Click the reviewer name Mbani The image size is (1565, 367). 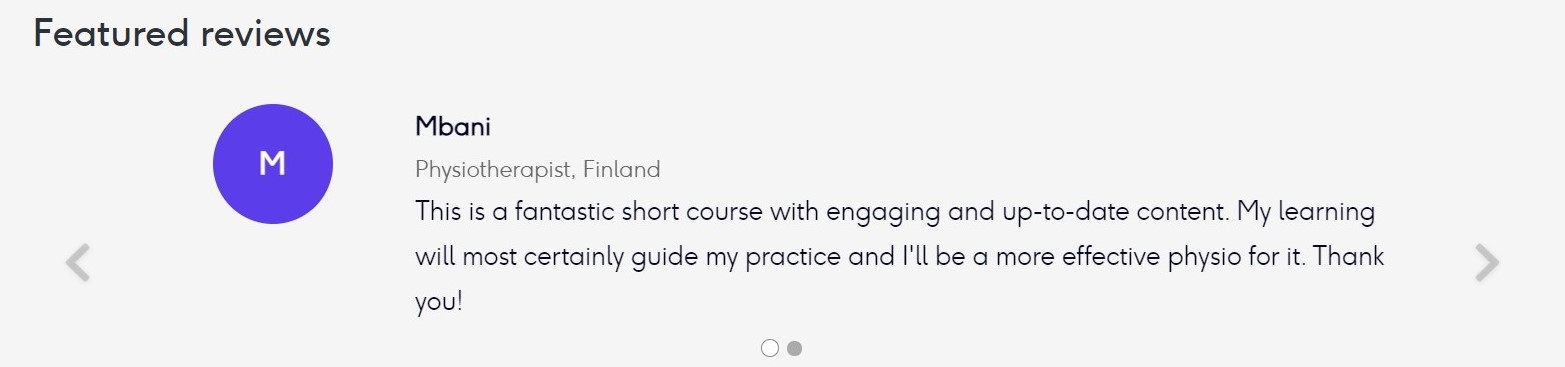click(x=453, y=127)
